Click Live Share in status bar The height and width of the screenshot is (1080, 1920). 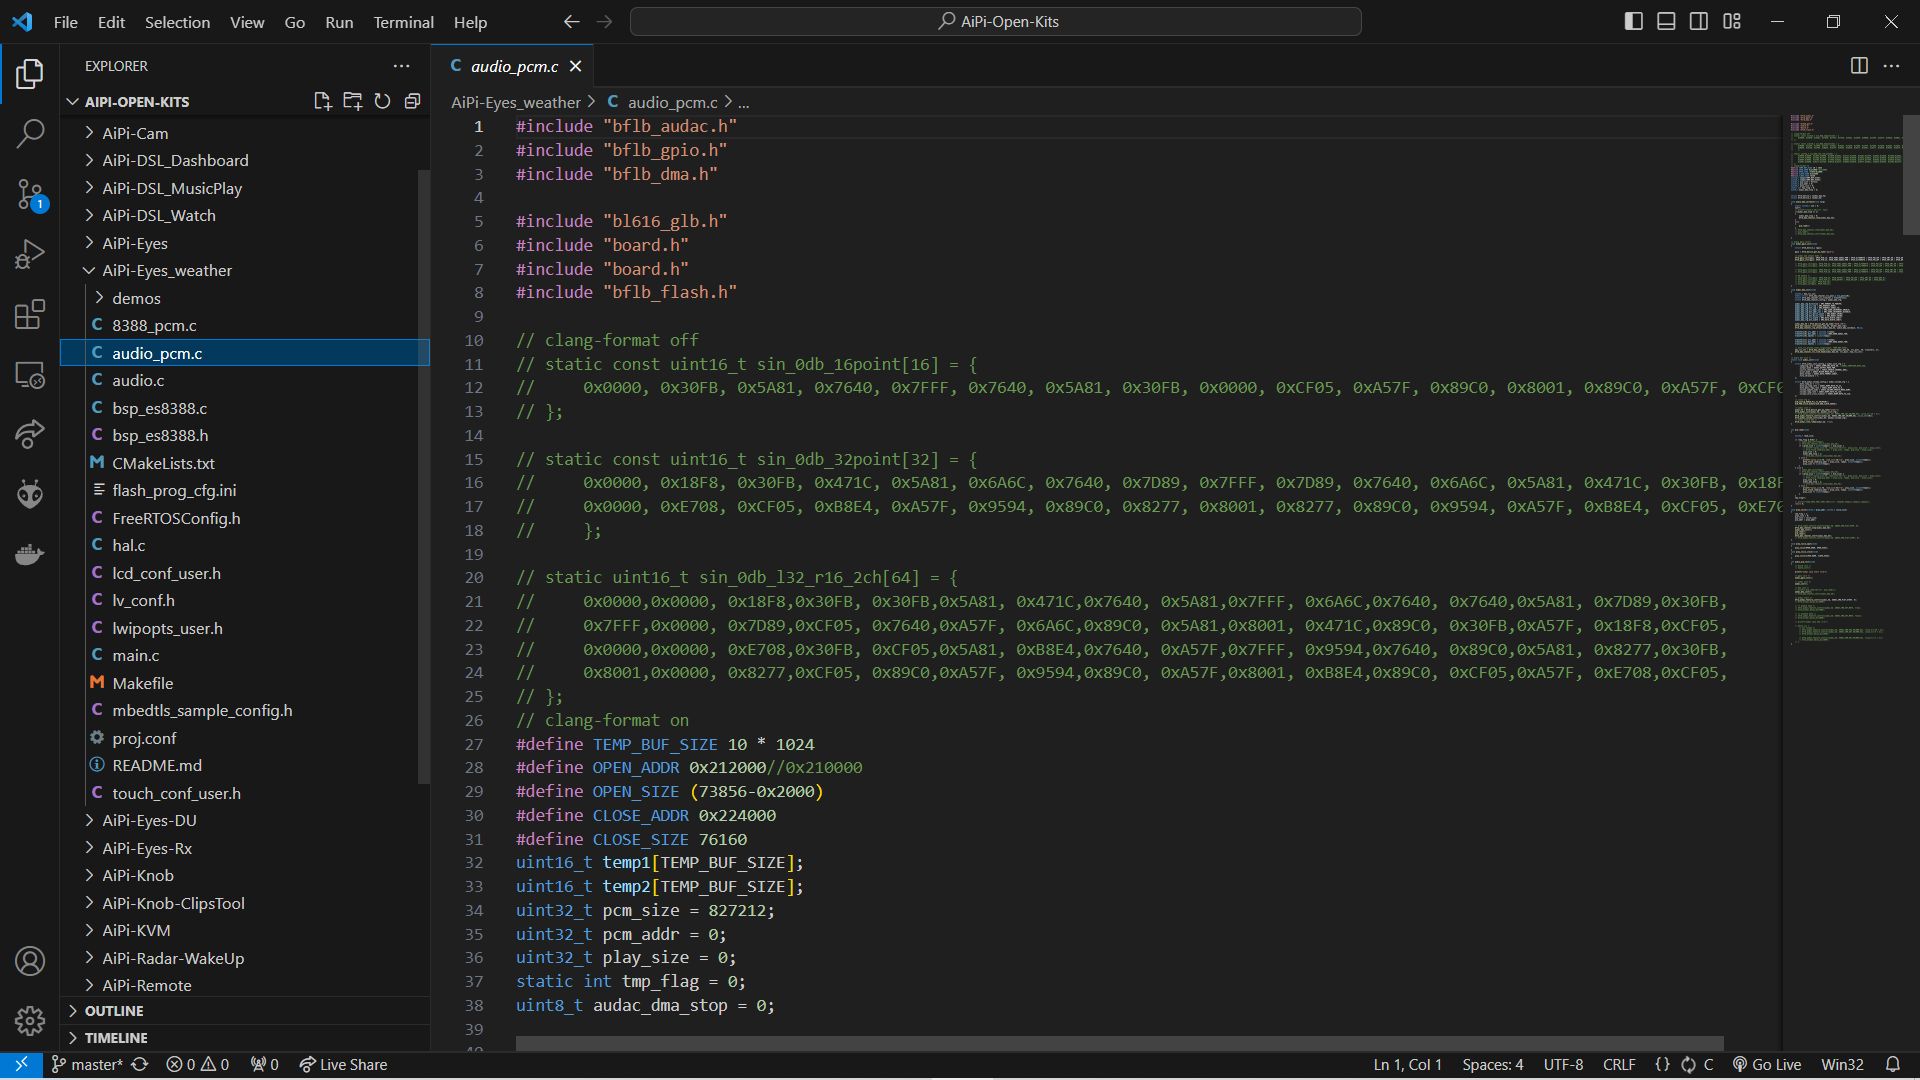point(343,1064)
